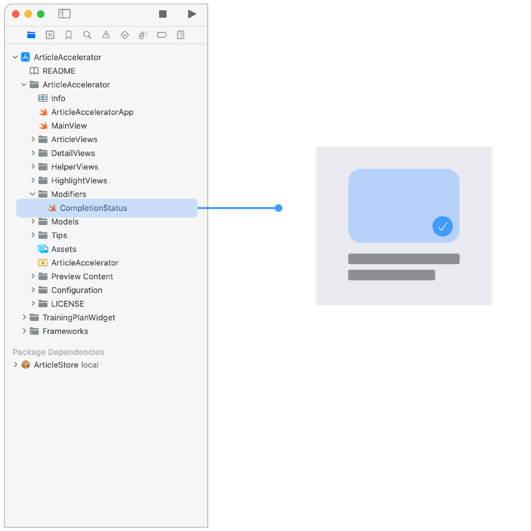
Task: Expand the HelperViews folder
Action: pyautogui.click(x=33, y=167)
